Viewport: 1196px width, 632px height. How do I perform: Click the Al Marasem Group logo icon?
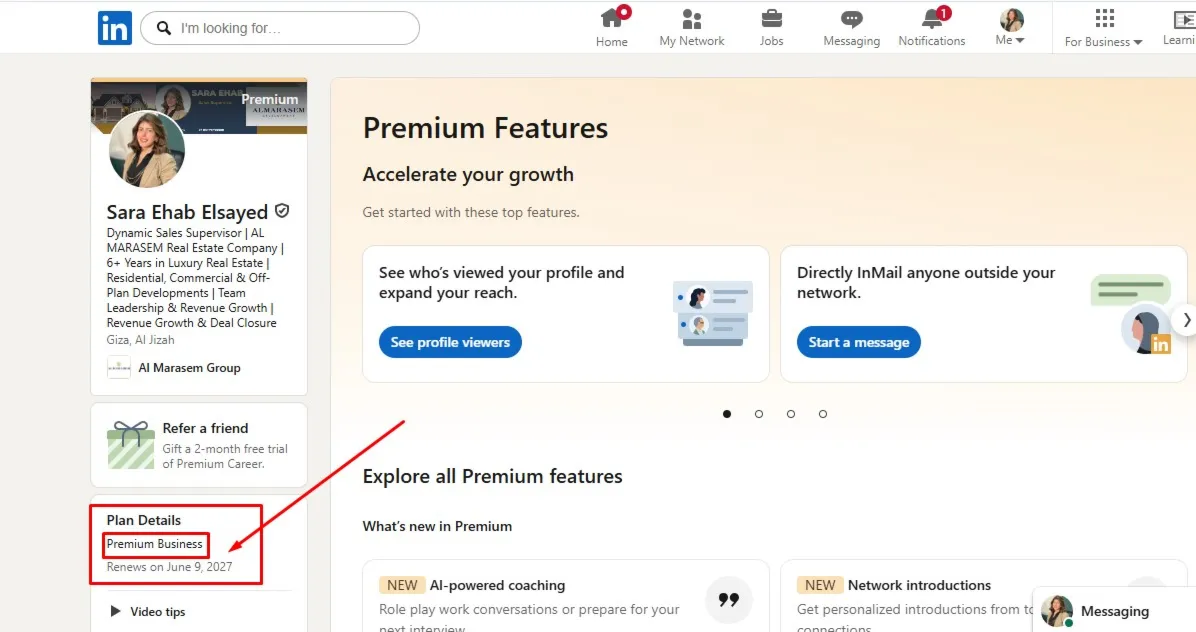[x=118, y=367]
